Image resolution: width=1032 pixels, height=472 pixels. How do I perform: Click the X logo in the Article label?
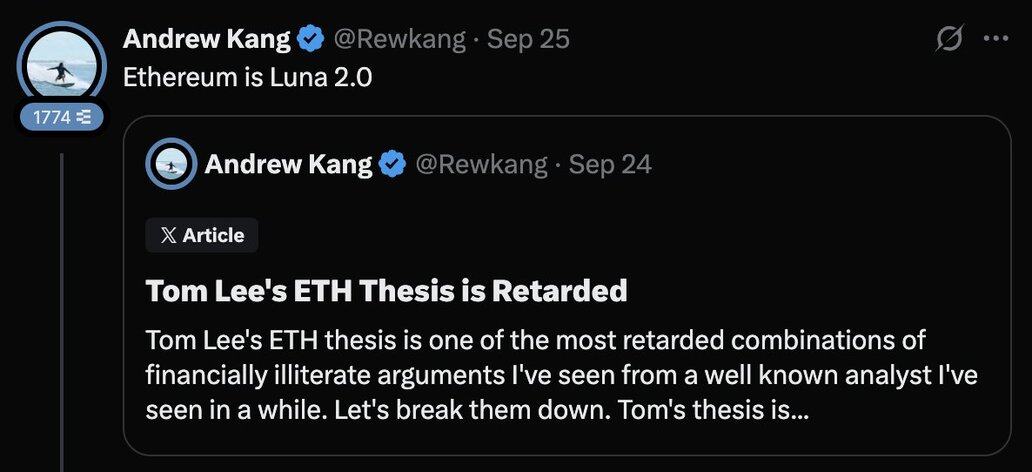click(x=169, y=235)
